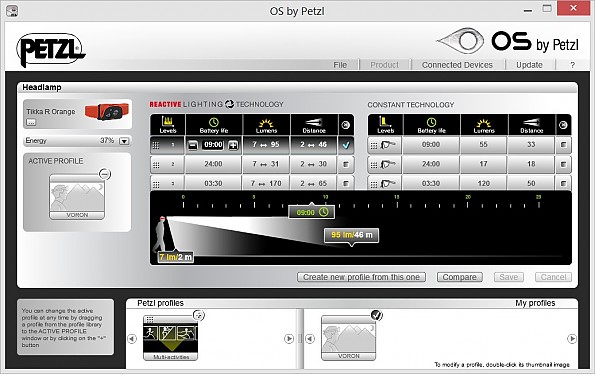Click the Tikka R Orange ellipsis icon

[31, 122]
